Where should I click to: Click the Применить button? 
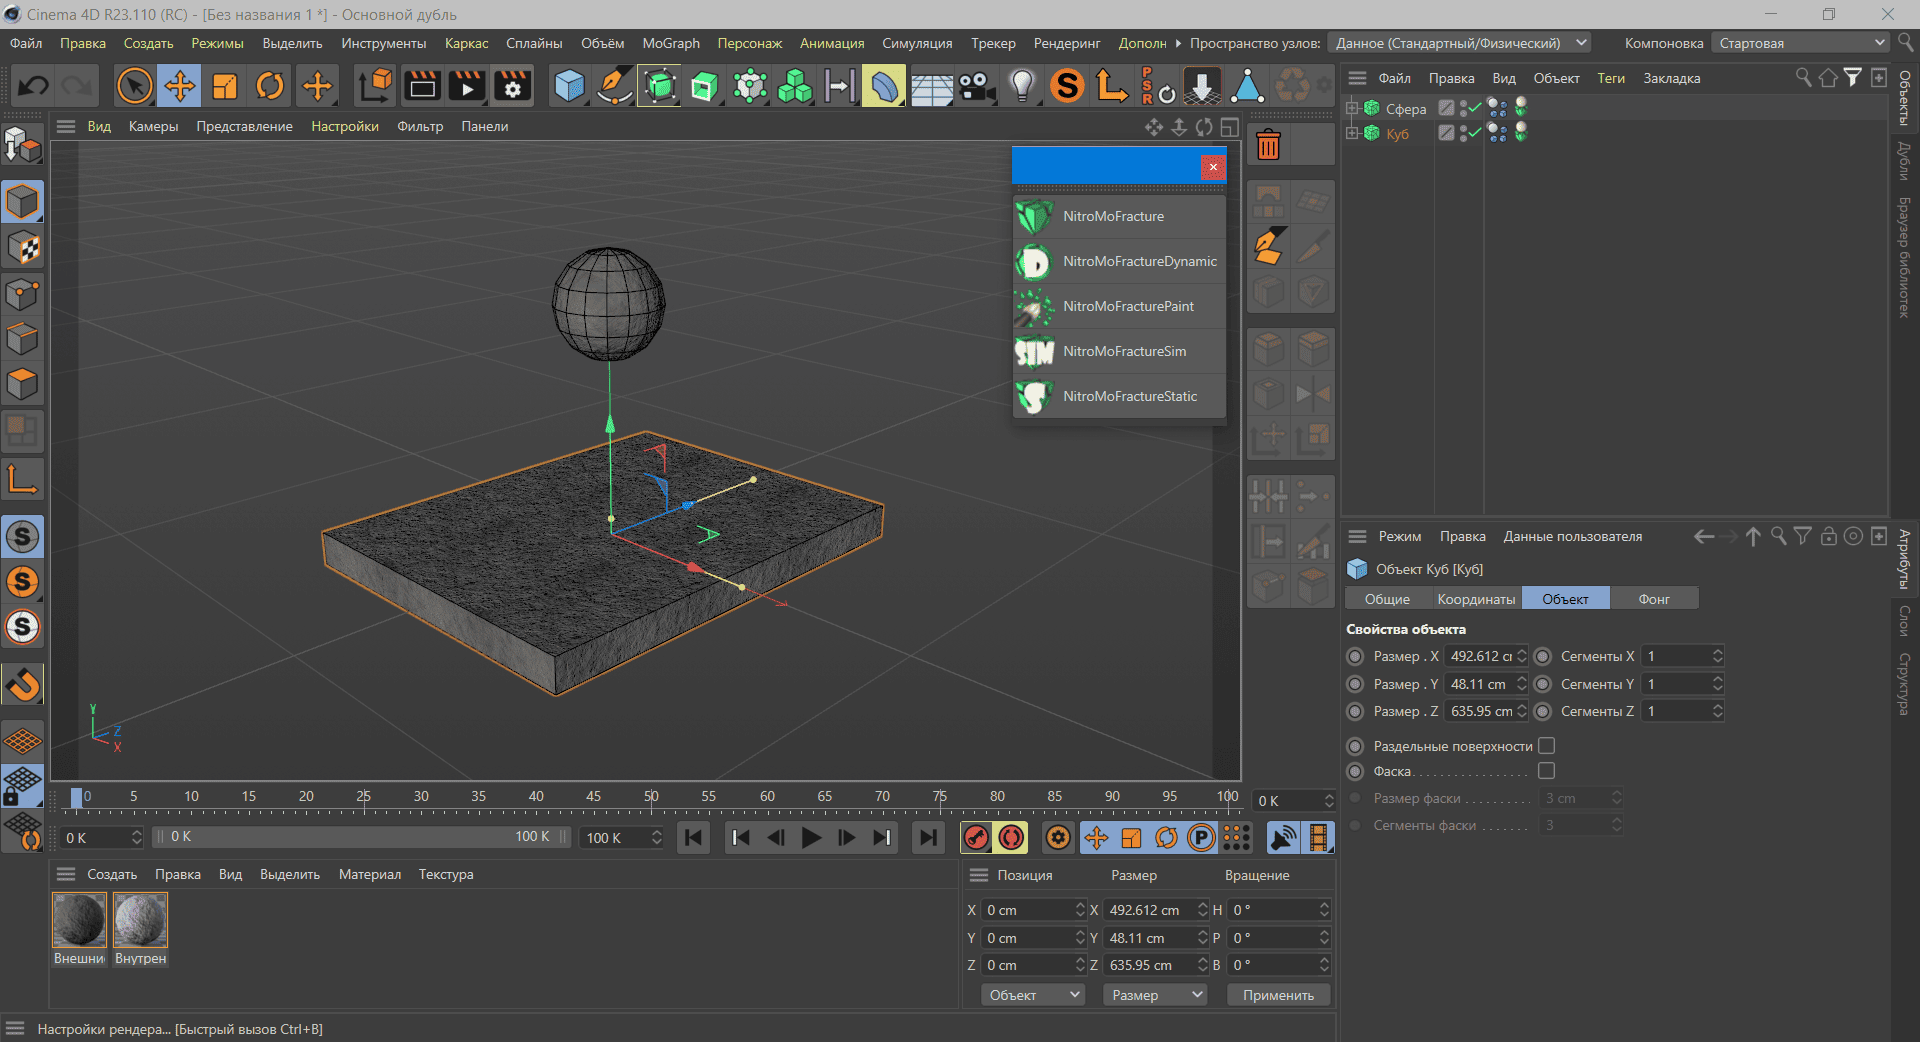[x=1278, y=995]
